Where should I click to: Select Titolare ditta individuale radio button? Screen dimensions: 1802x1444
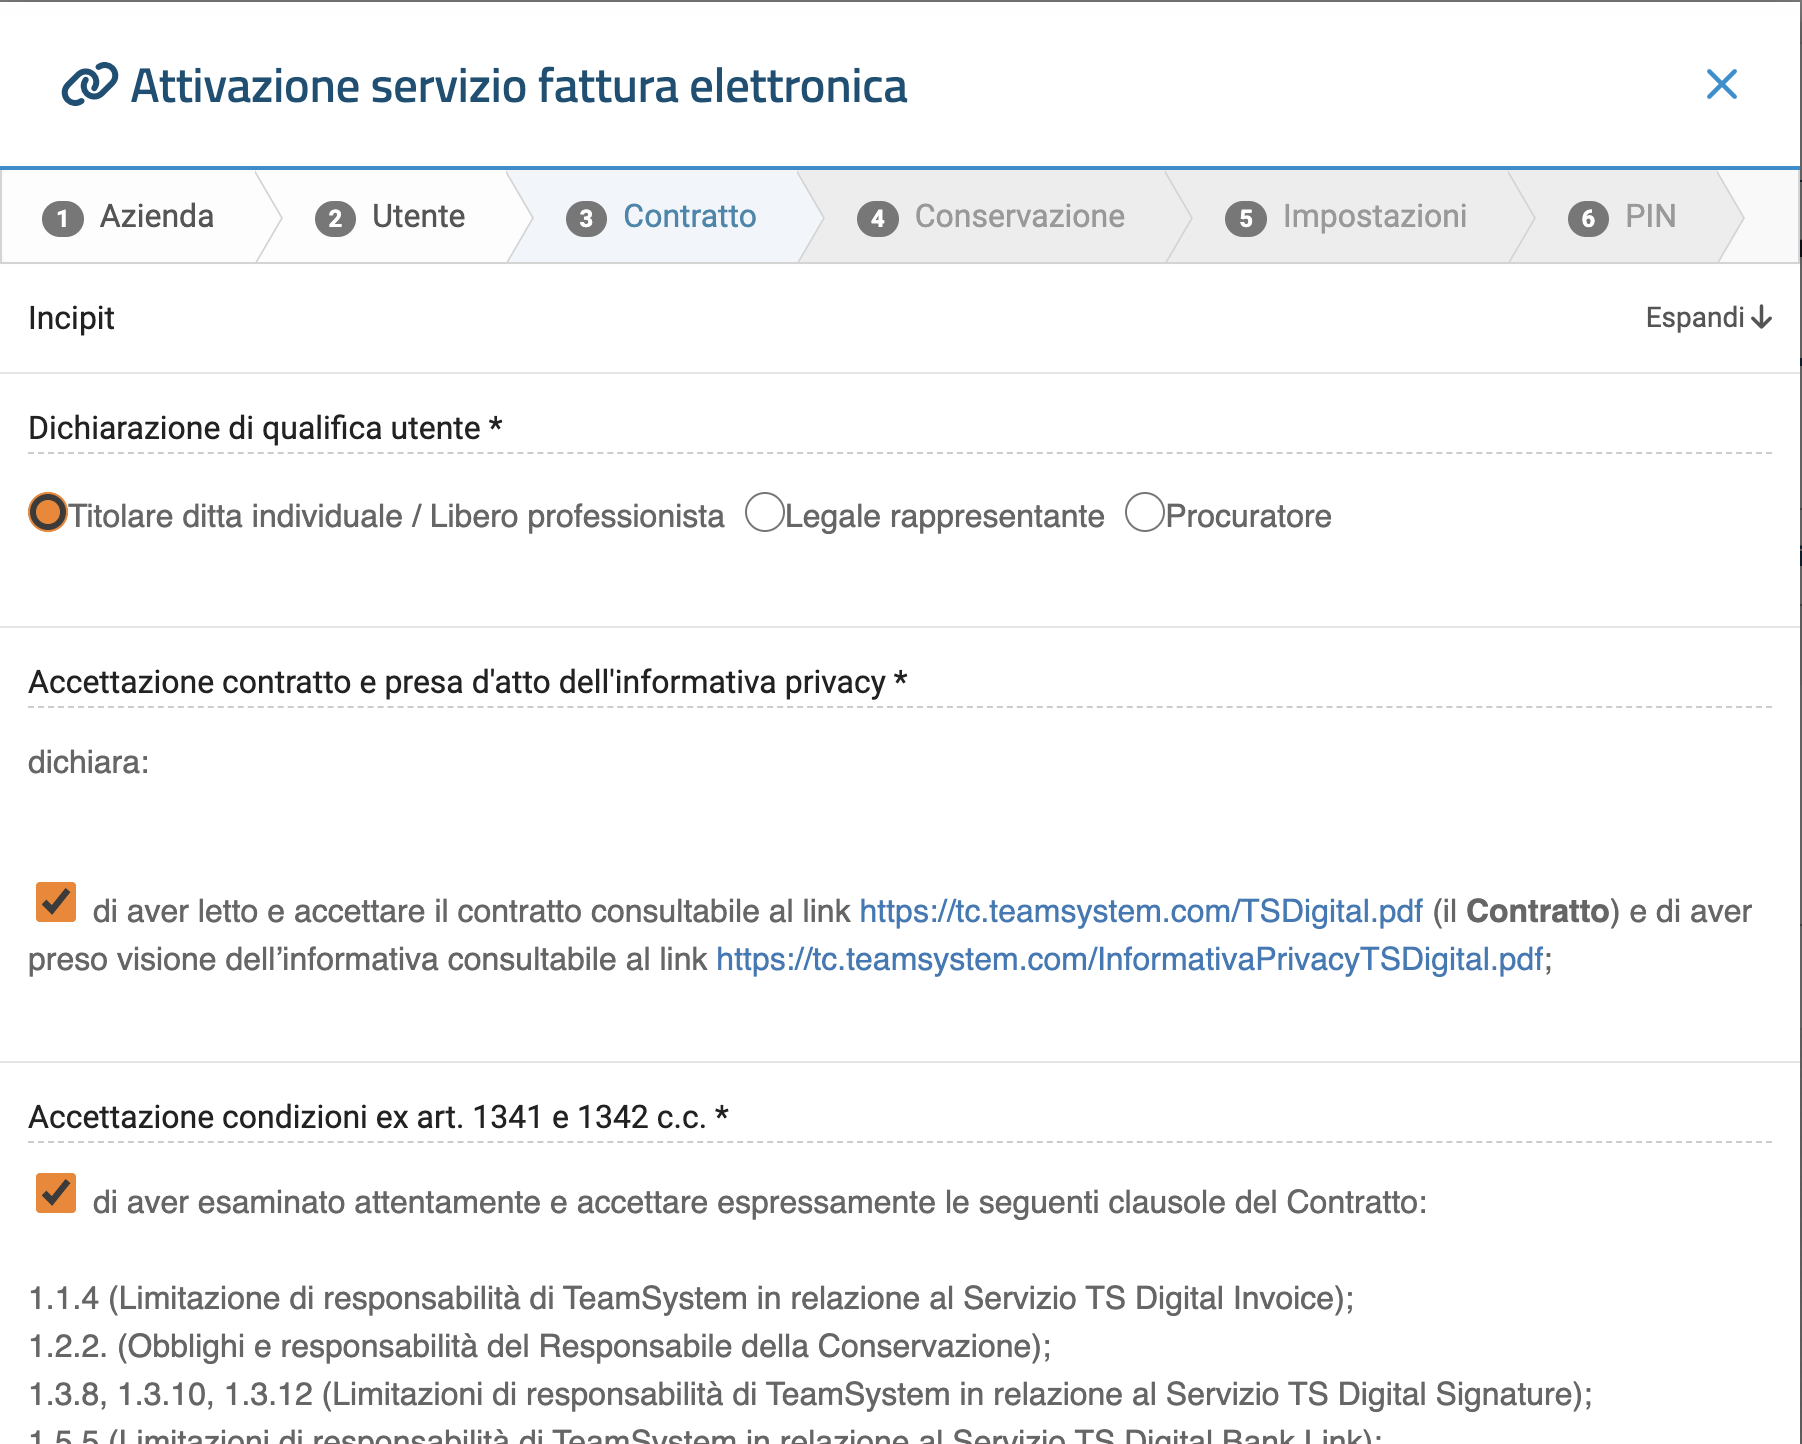[47, 513]
